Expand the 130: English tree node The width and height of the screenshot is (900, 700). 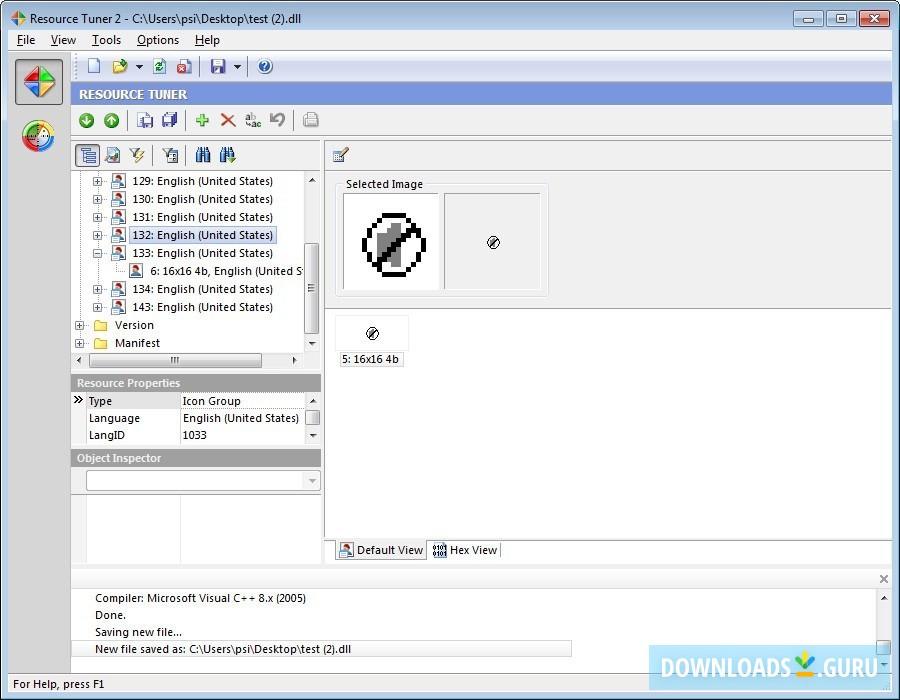tap(98, 200)
